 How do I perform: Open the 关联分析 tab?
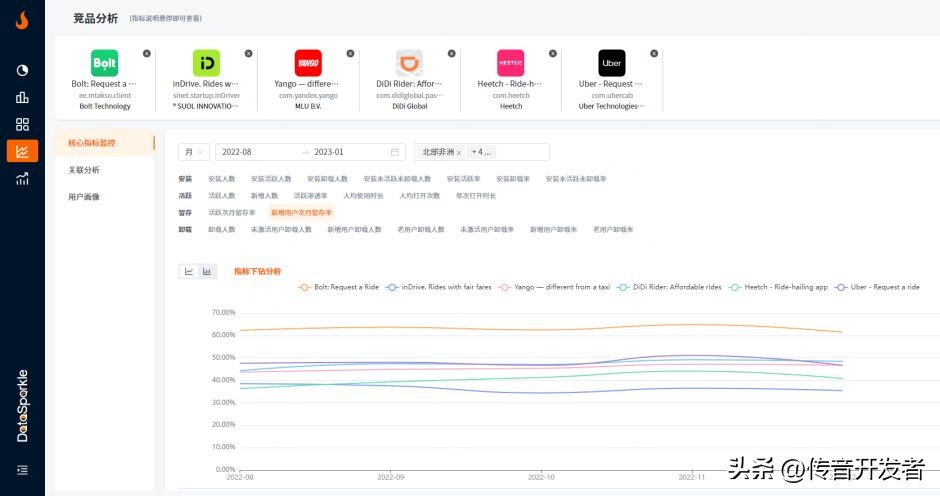point(84,170)
